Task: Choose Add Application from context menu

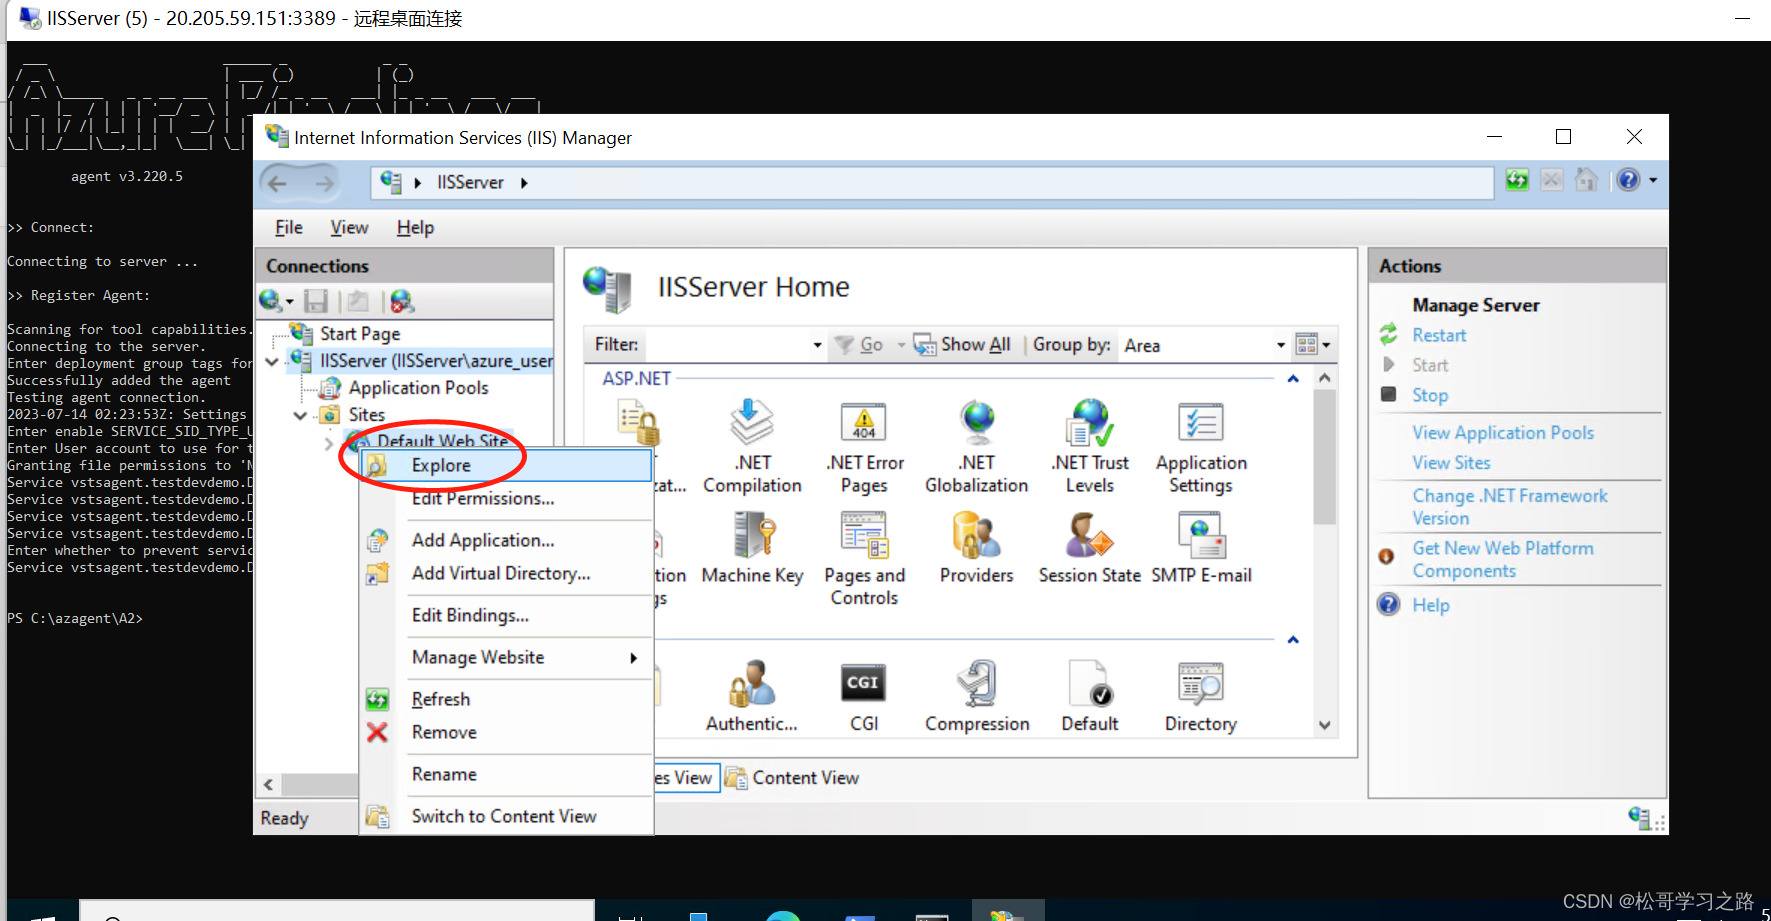Action: [x=506, y=540]
